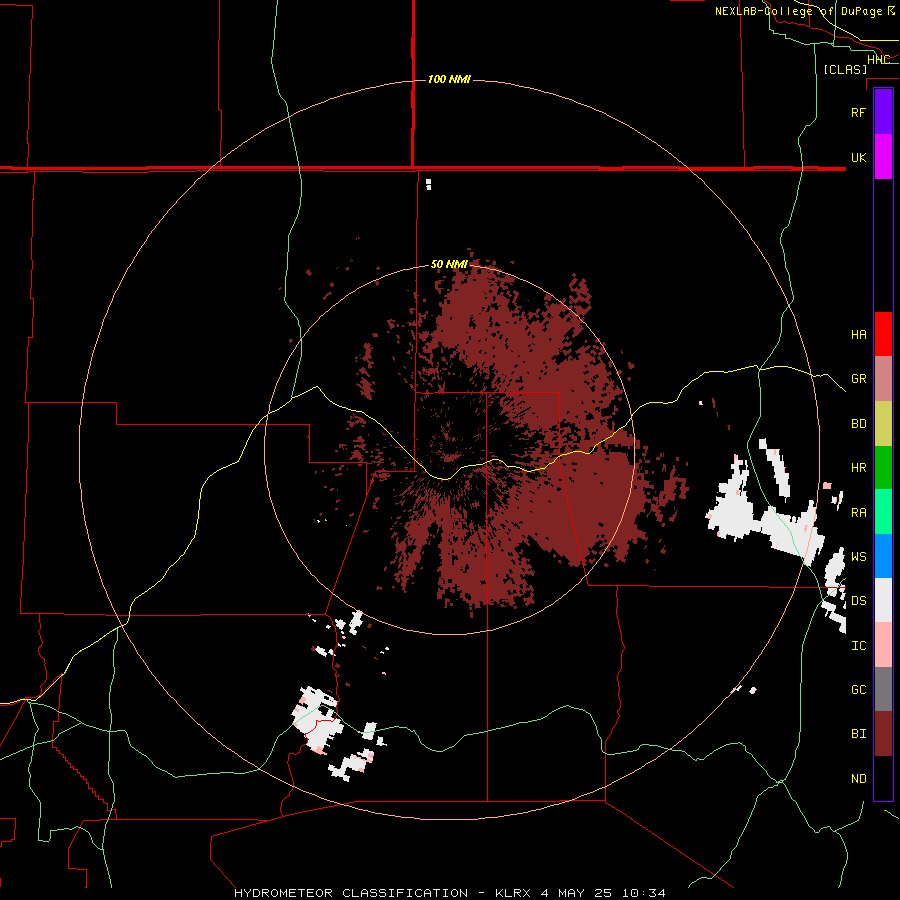Screen dimensions: 900x900
Task: Click the ND black legend swatch
Action: 883,777
